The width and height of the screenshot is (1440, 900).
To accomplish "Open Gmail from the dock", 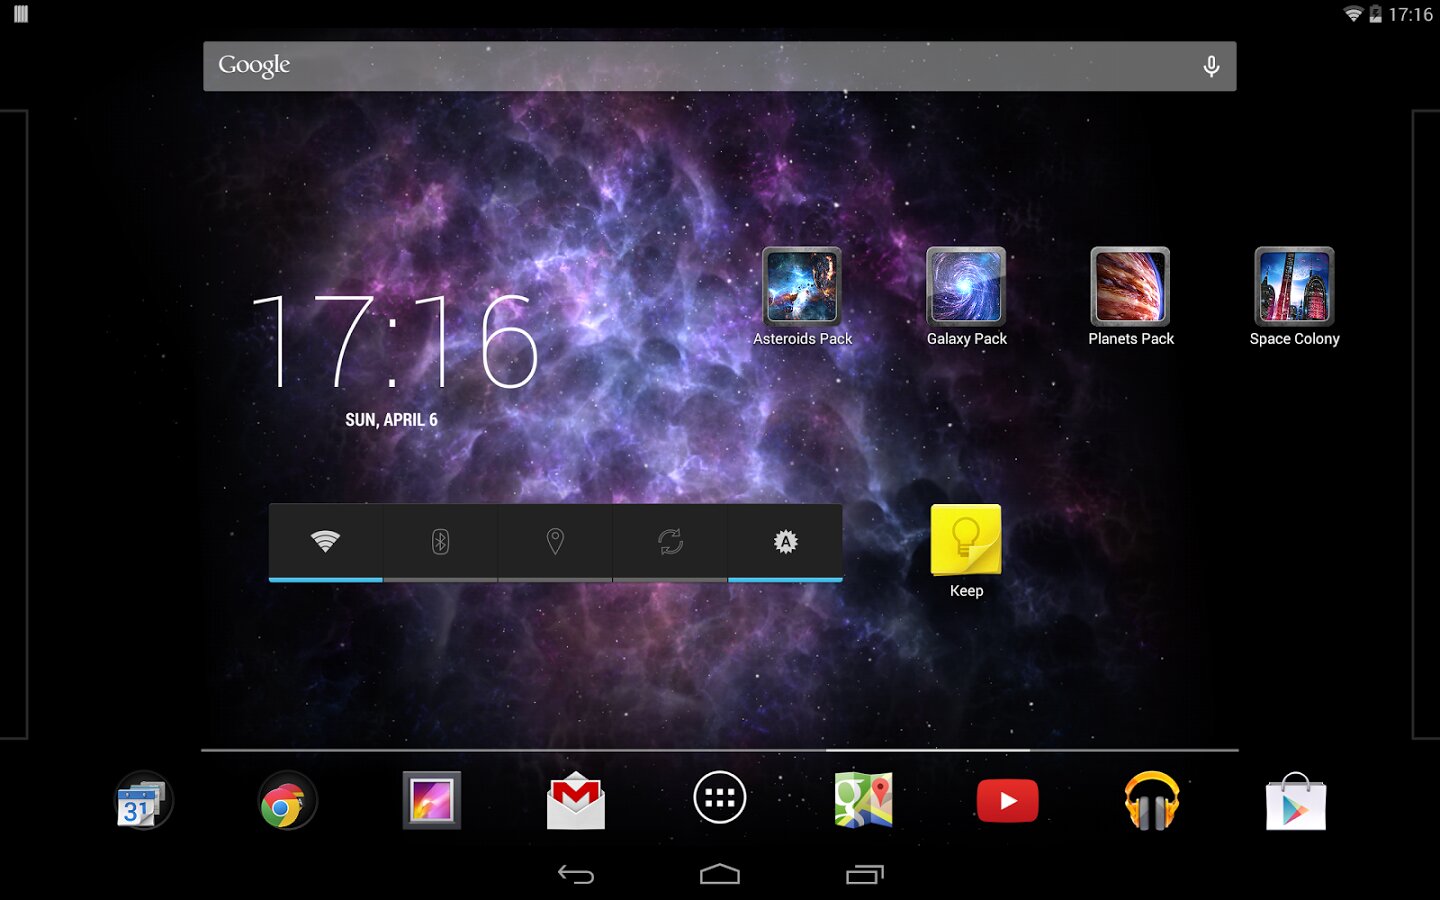I will coord(576,800).
